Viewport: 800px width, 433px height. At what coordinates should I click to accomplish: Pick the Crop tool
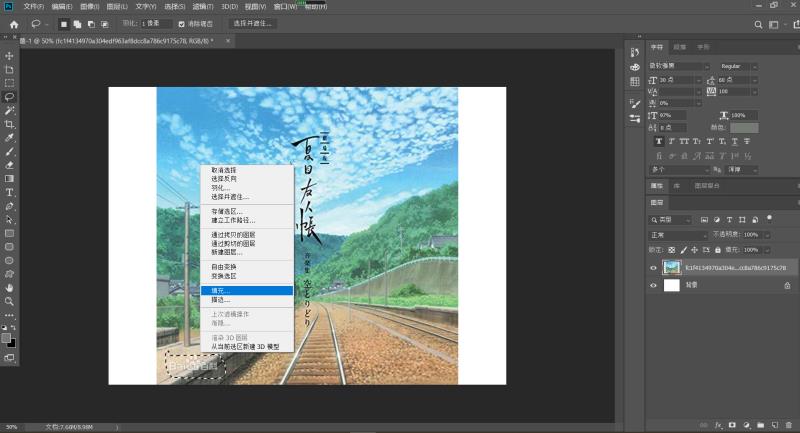click(10, 124)
